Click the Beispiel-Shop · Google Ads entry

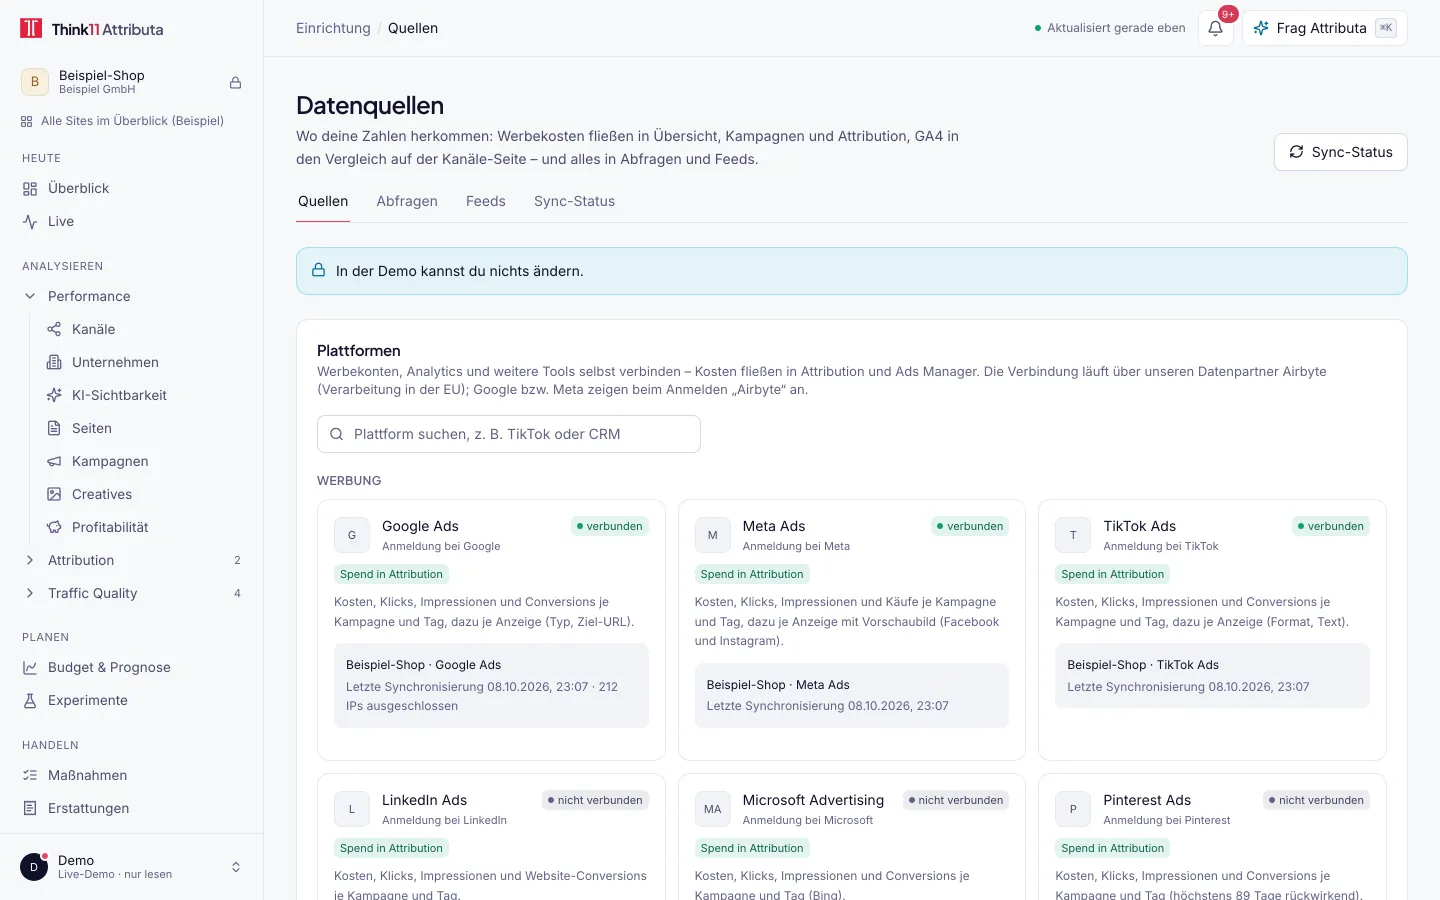tap(491, 685)
